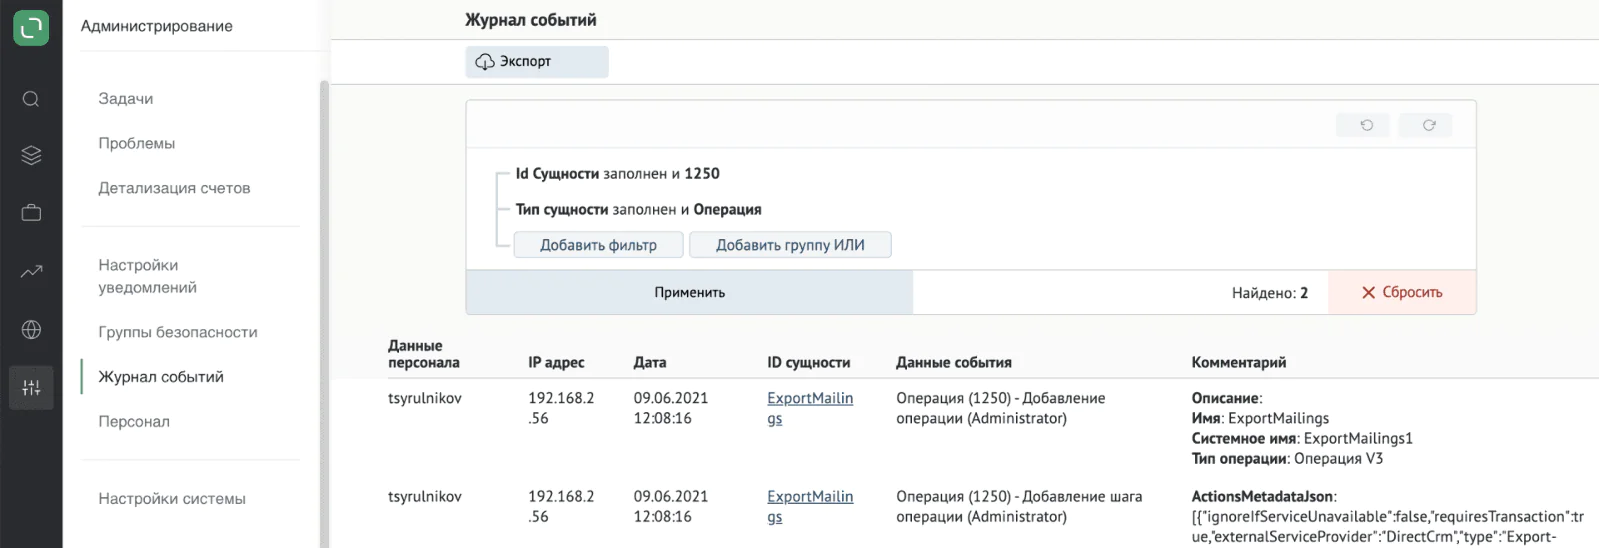This screenshot has height=548, width=1599.
Task: Click the undo filter arrow button
Action: (x=1366, y=125)
